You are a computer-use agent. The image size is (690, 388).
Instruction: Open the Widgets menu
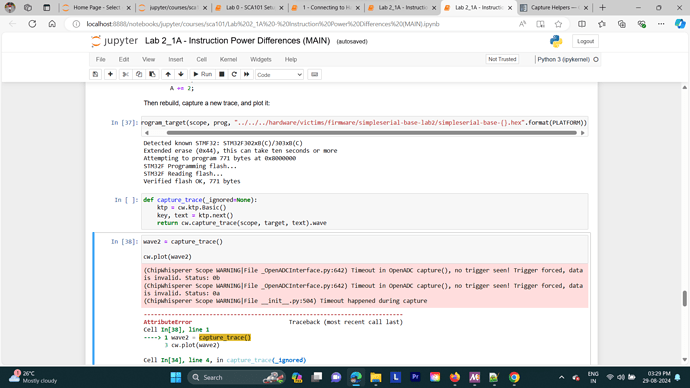261,59
